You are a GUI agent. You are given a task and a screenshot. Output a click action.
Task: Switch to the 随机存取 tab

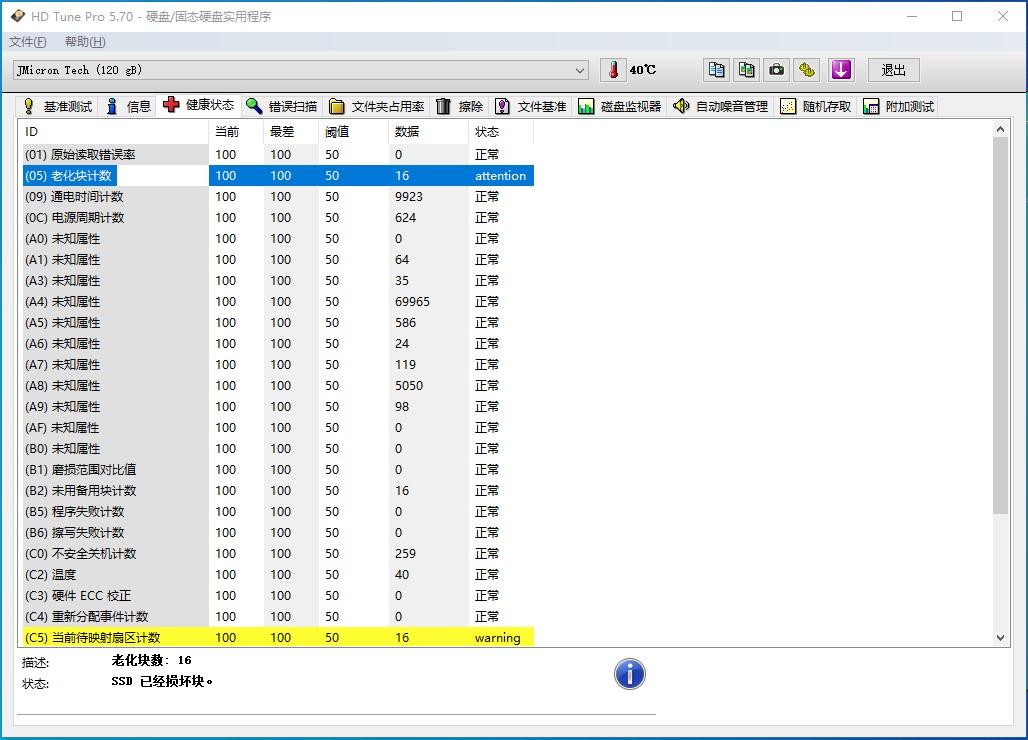(816, 106)
